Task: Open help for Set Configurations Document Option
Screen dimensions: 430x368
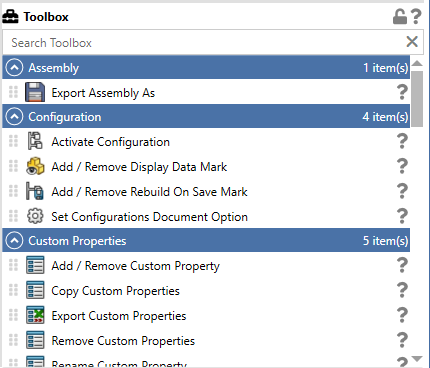Action: click(x=402, y=216)
